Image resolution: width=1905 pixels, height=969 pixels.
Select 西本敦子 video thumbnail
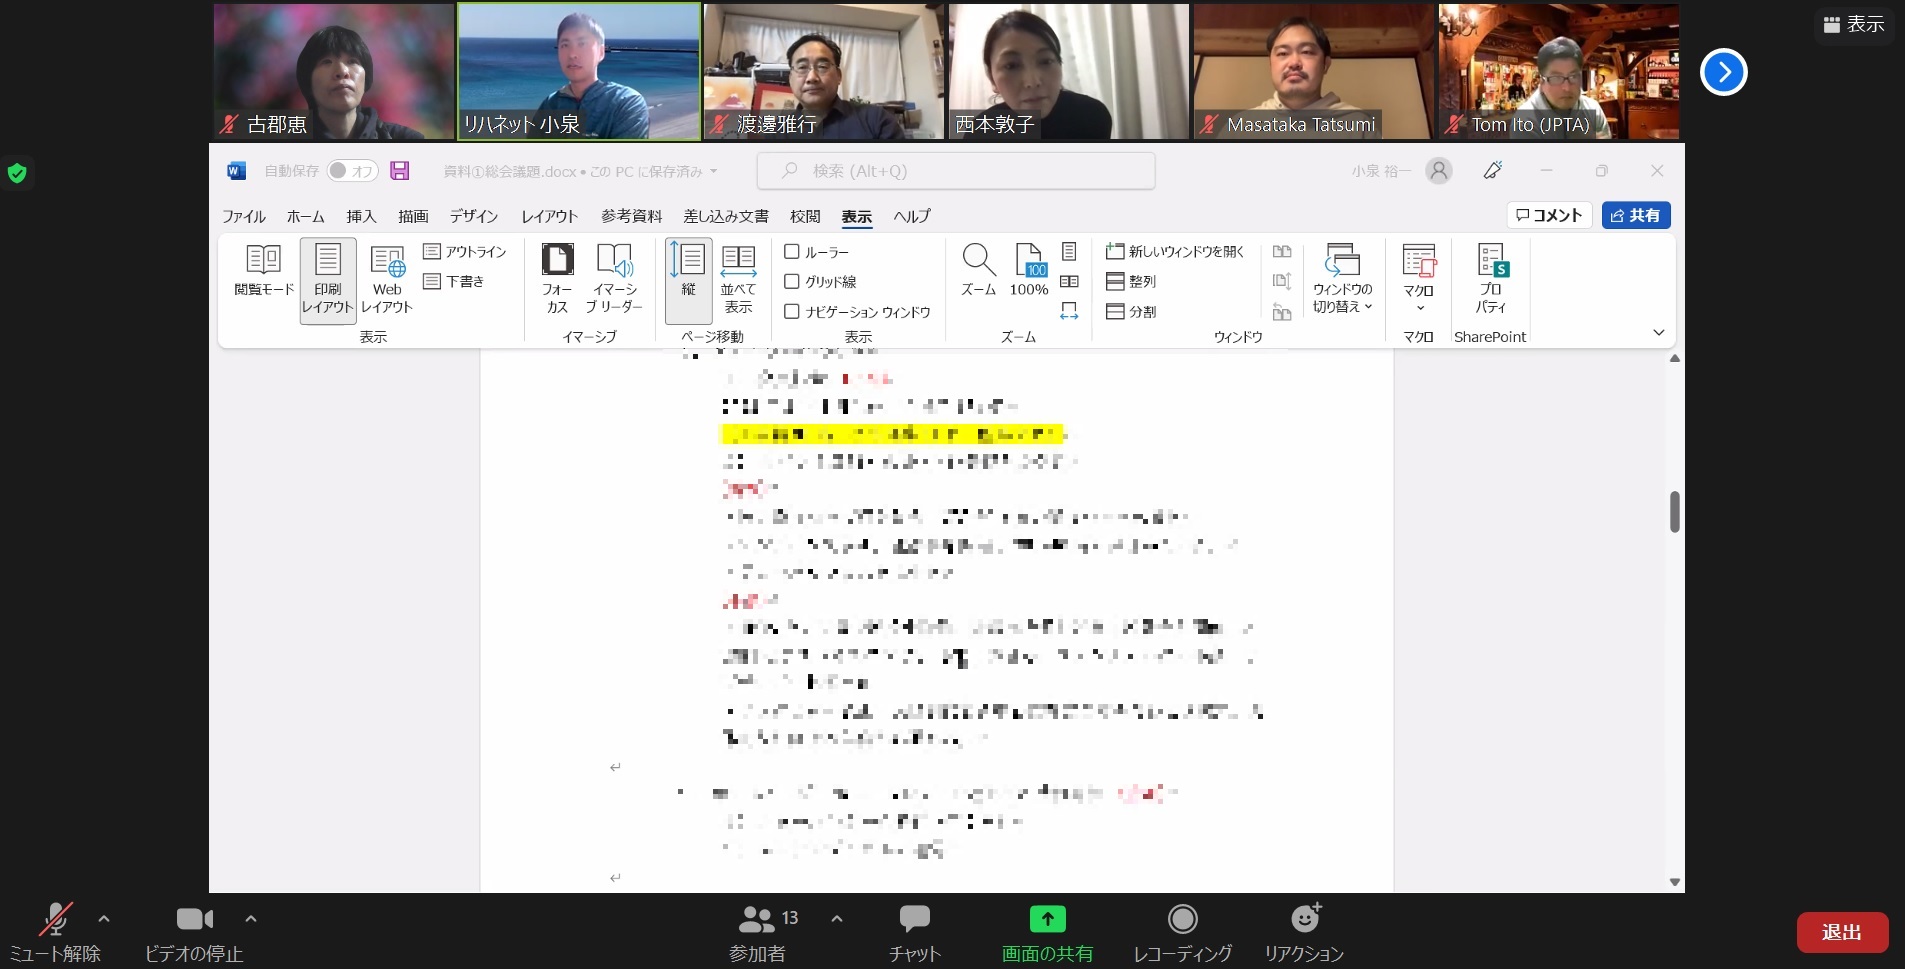pyautogui.click(x=1068, y=71)
